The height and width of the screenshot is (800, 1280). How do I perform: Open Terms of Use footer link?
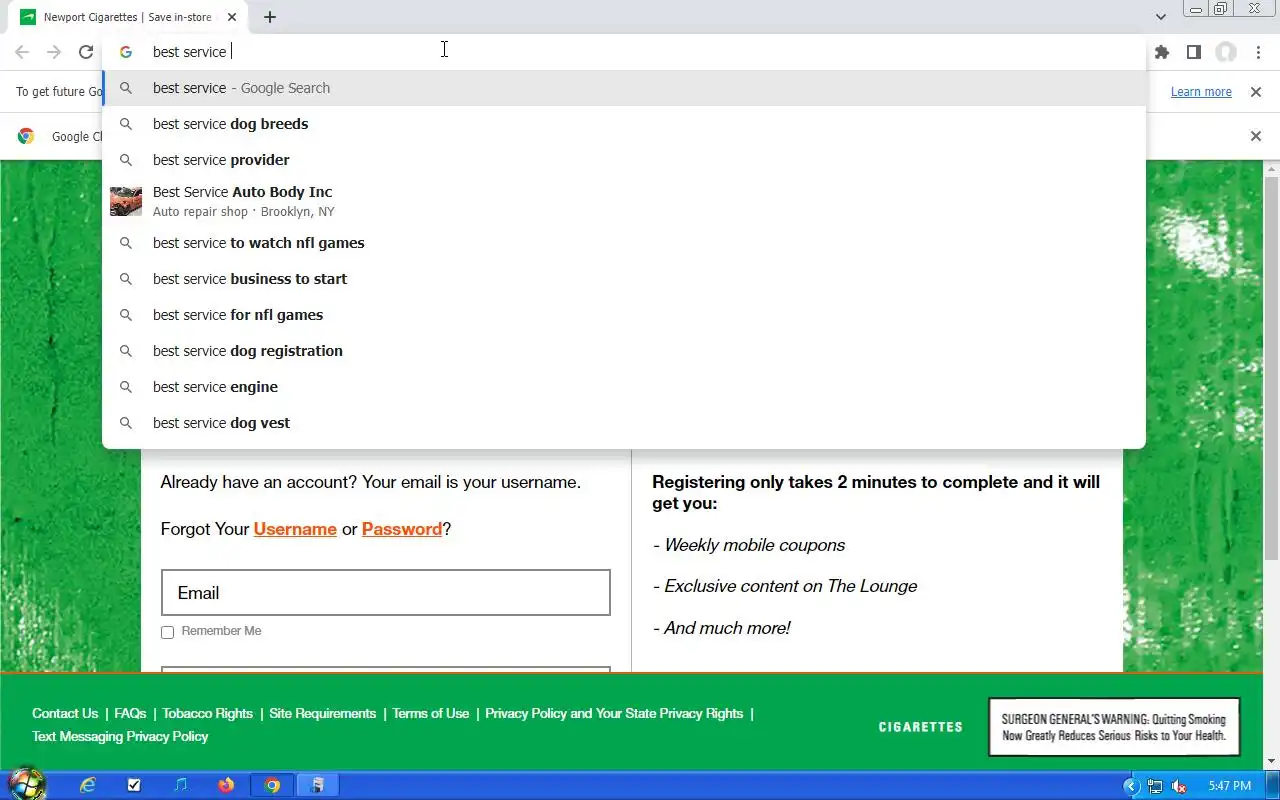(x=431, y=713)
